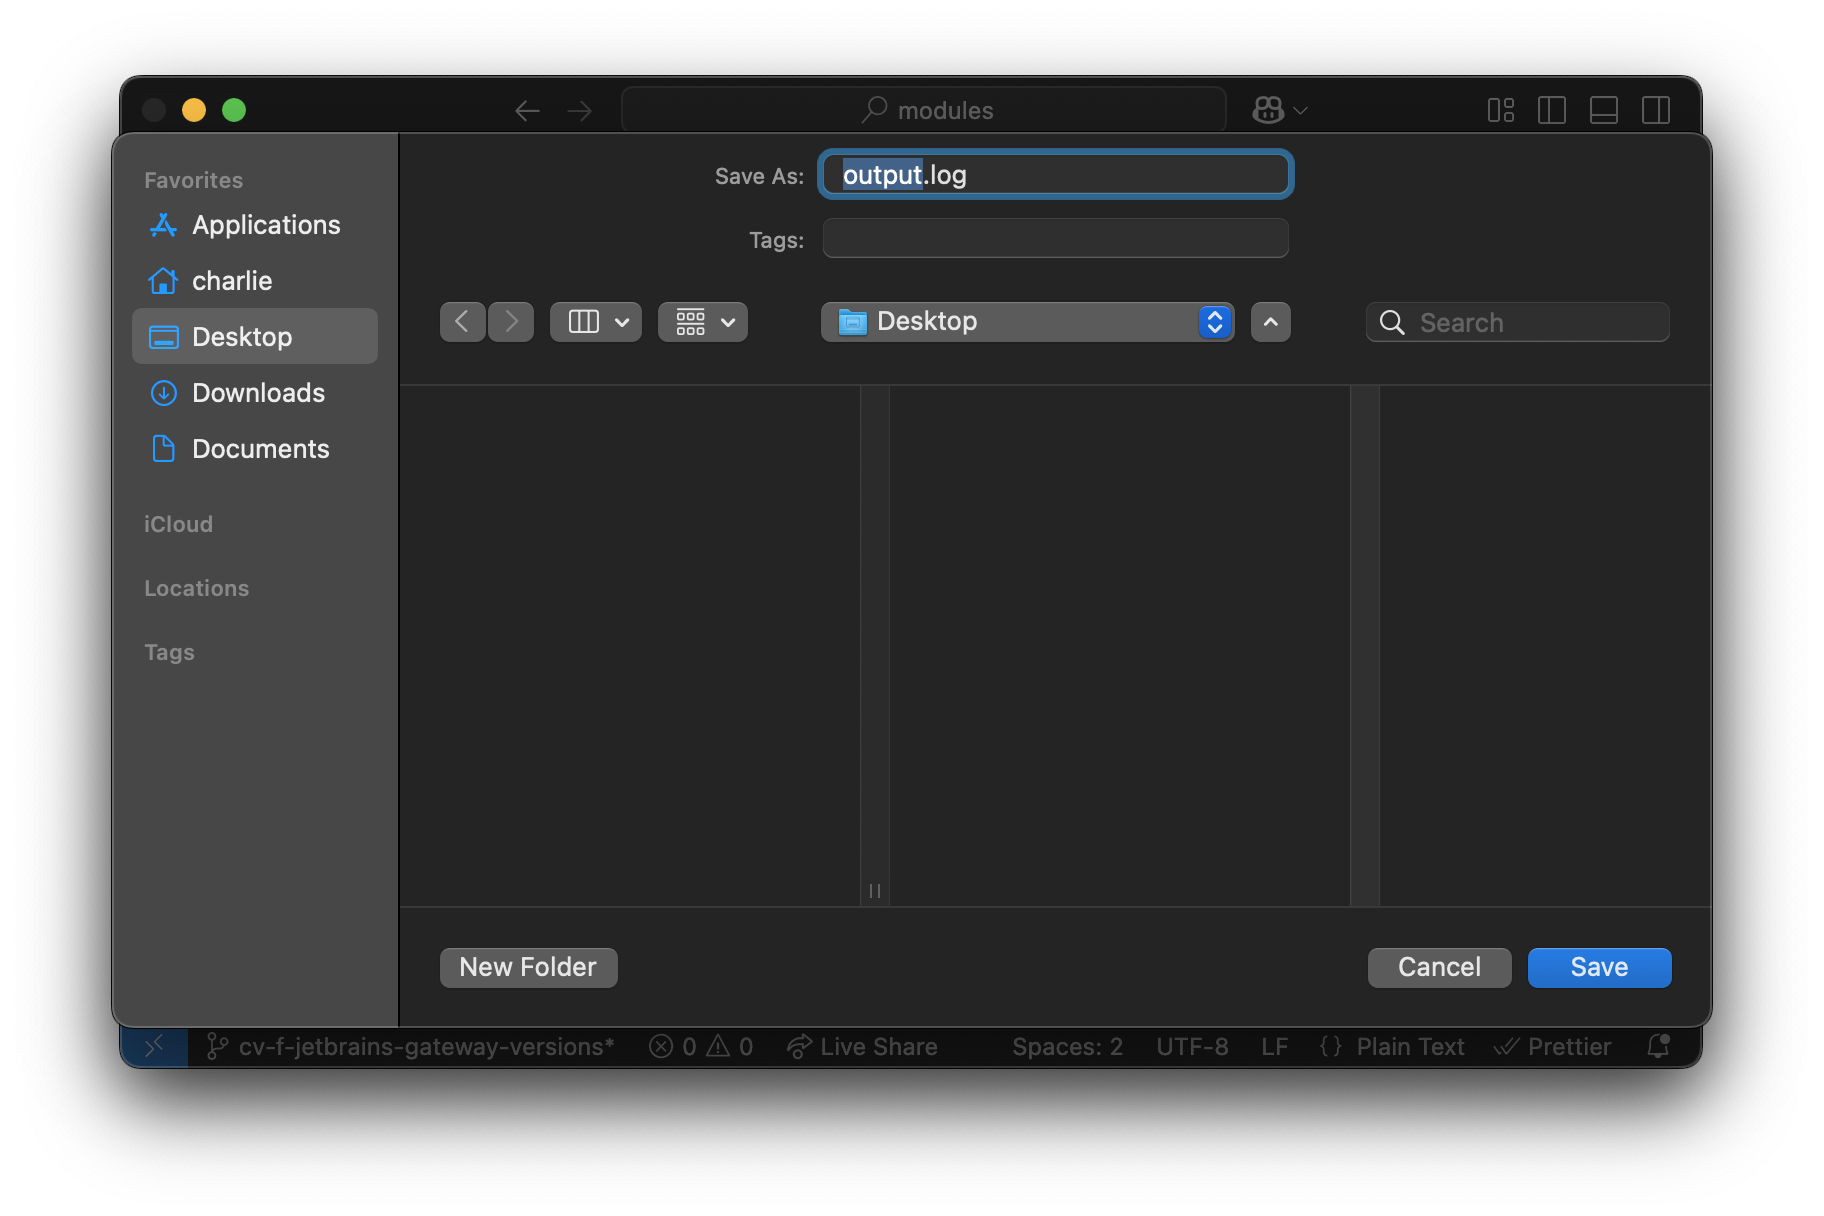Click the Customize Layout icon
Image resolution: width=1824 pixels, height=1216 pixels.
[1500, 110]
